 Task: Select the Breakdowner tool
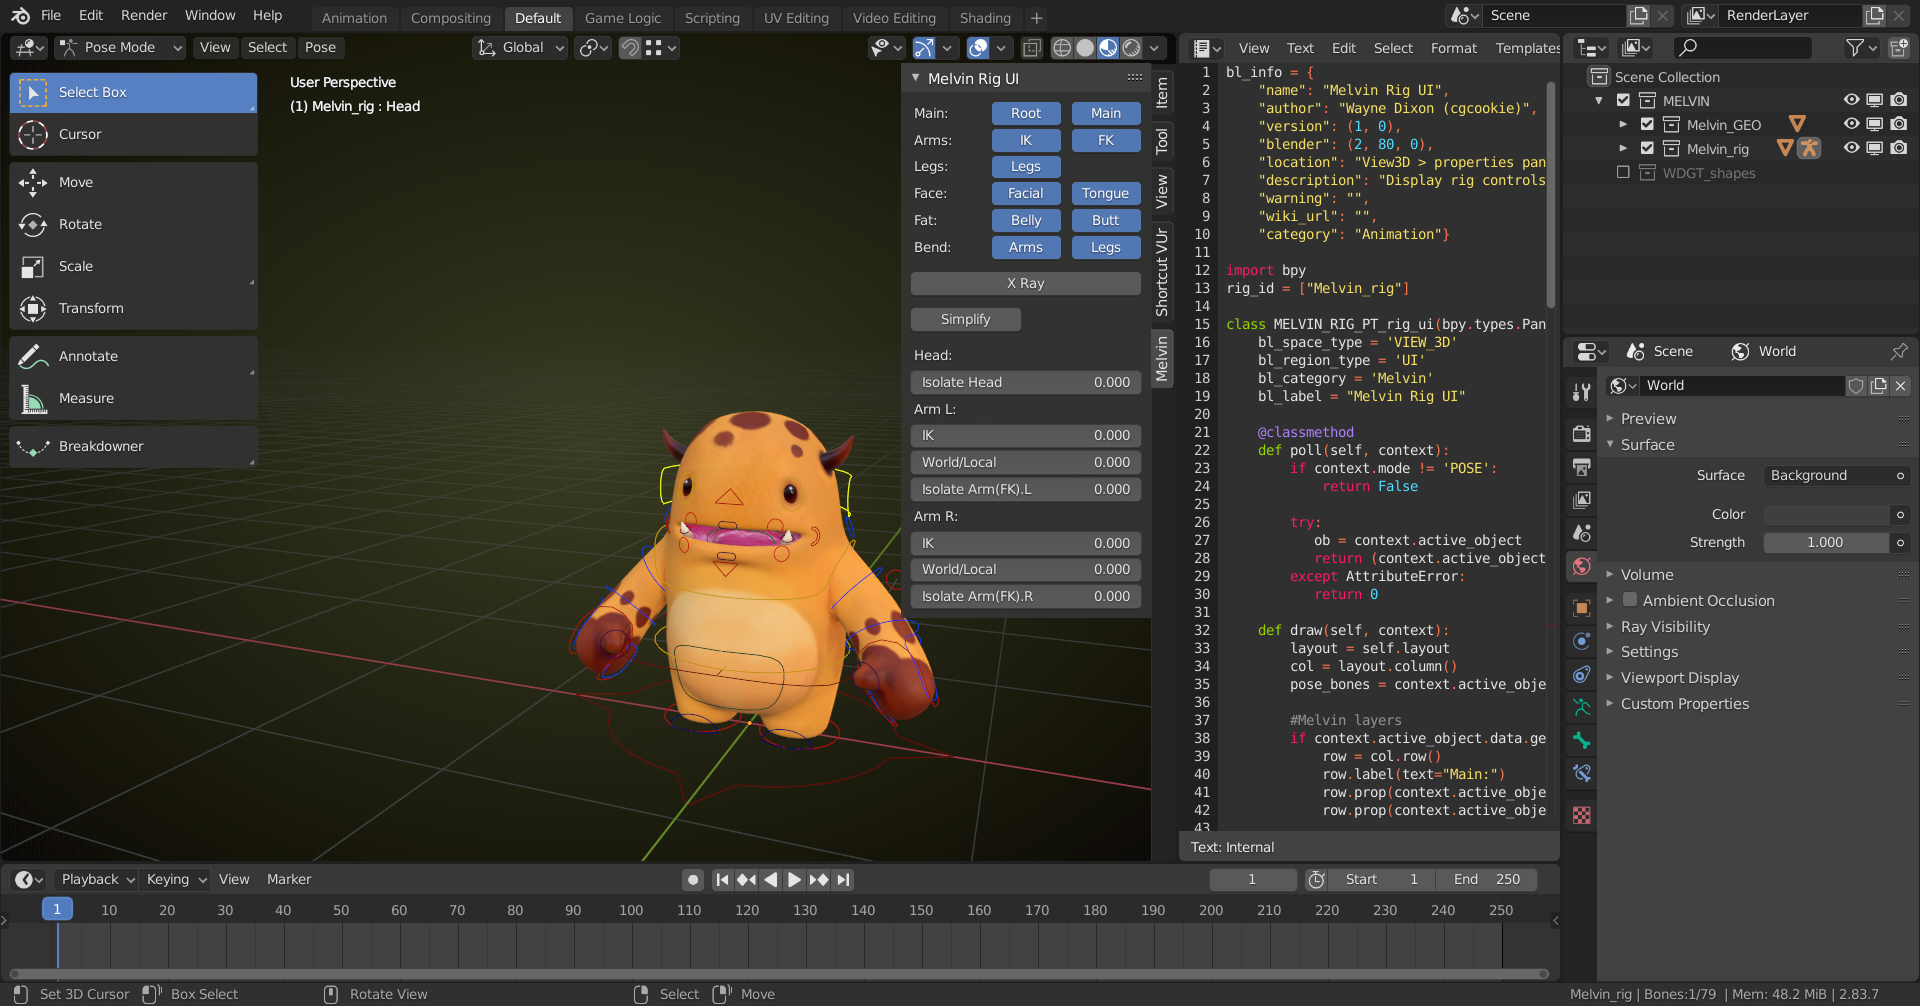[100, 446]
